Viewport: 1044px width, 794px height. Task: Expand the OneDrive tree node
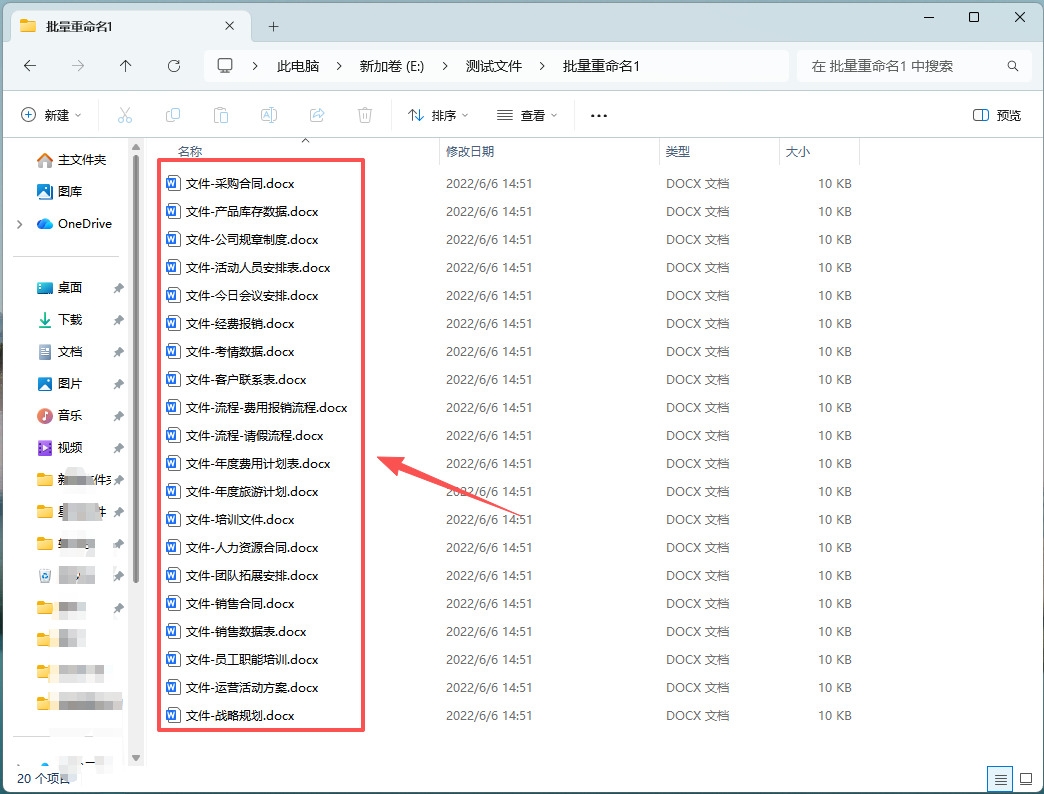coord(19,224)
